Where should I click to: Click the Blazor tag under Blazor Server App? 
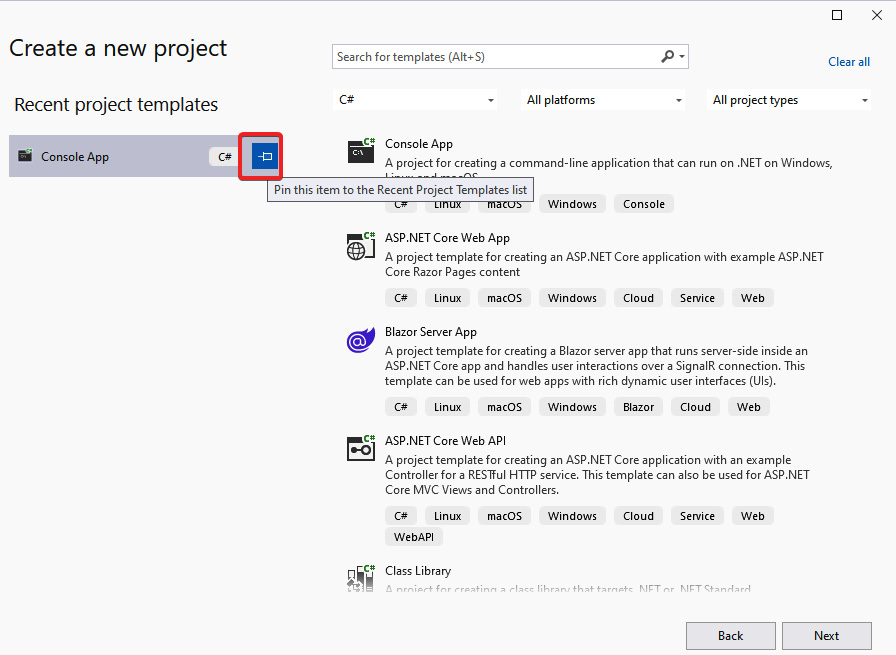[x=638, y=407]
